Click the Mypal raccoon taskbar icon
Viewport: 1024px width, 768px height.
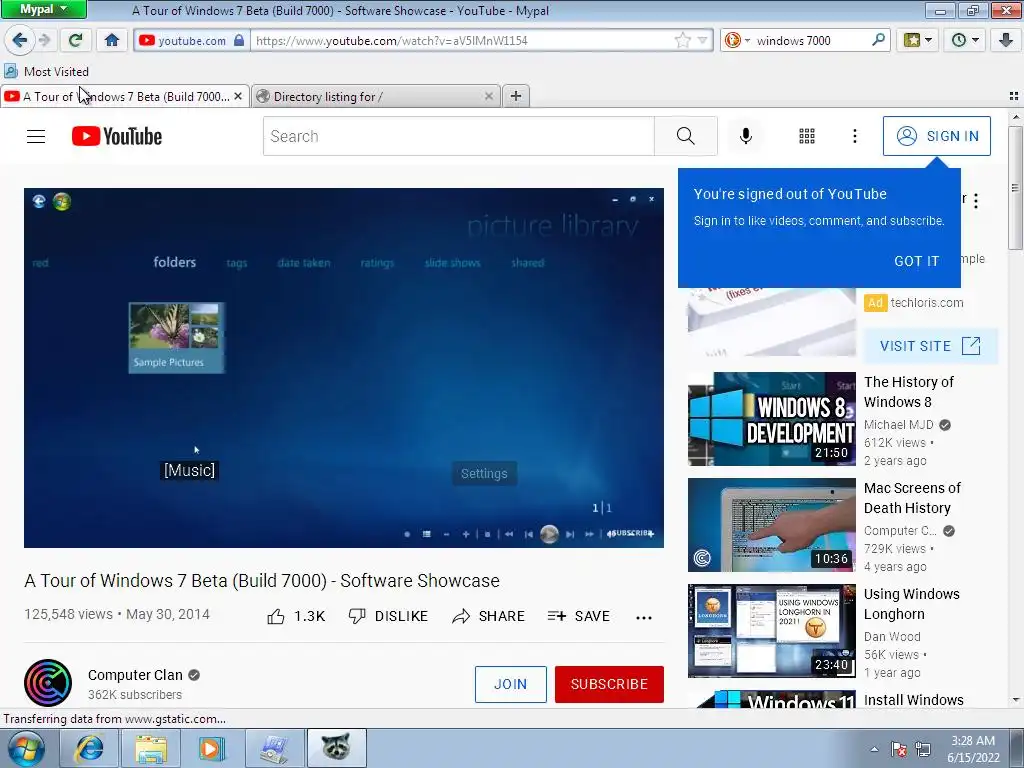[x=336, y=748]
